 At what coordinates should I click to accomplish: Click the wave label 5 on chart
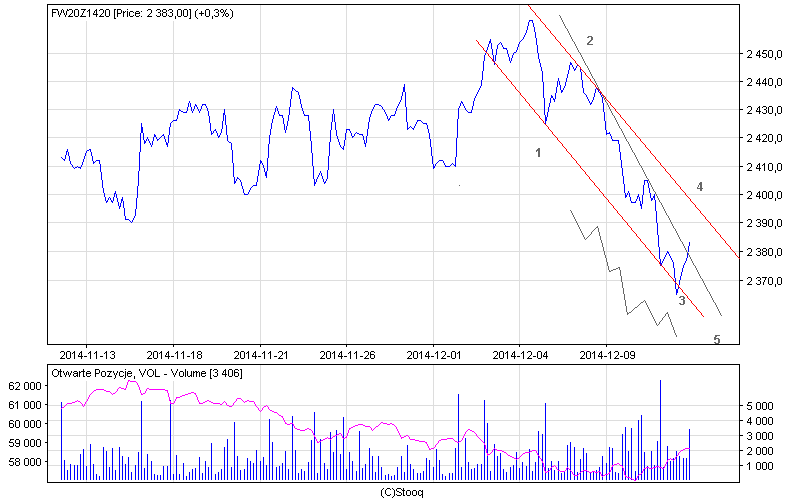click(717, 340)
